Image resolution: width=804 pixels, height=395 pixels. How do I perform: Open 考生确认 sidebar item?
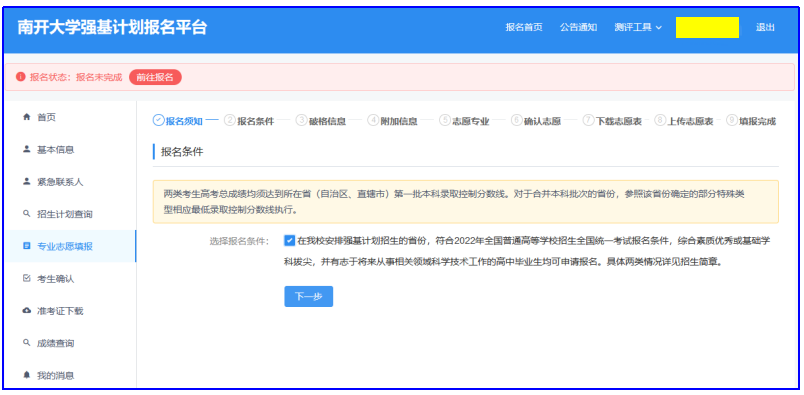pyautogui.click(x=70, y=279)
